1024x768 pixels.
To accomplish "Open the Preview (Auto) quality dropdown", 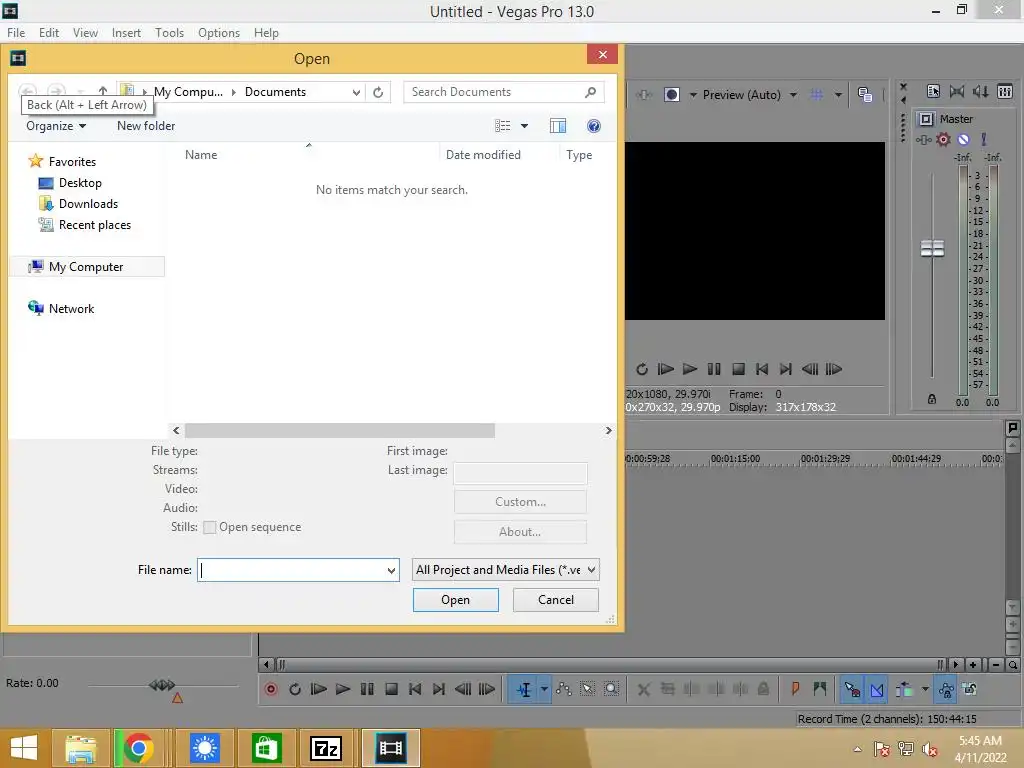I will [749, 95].
